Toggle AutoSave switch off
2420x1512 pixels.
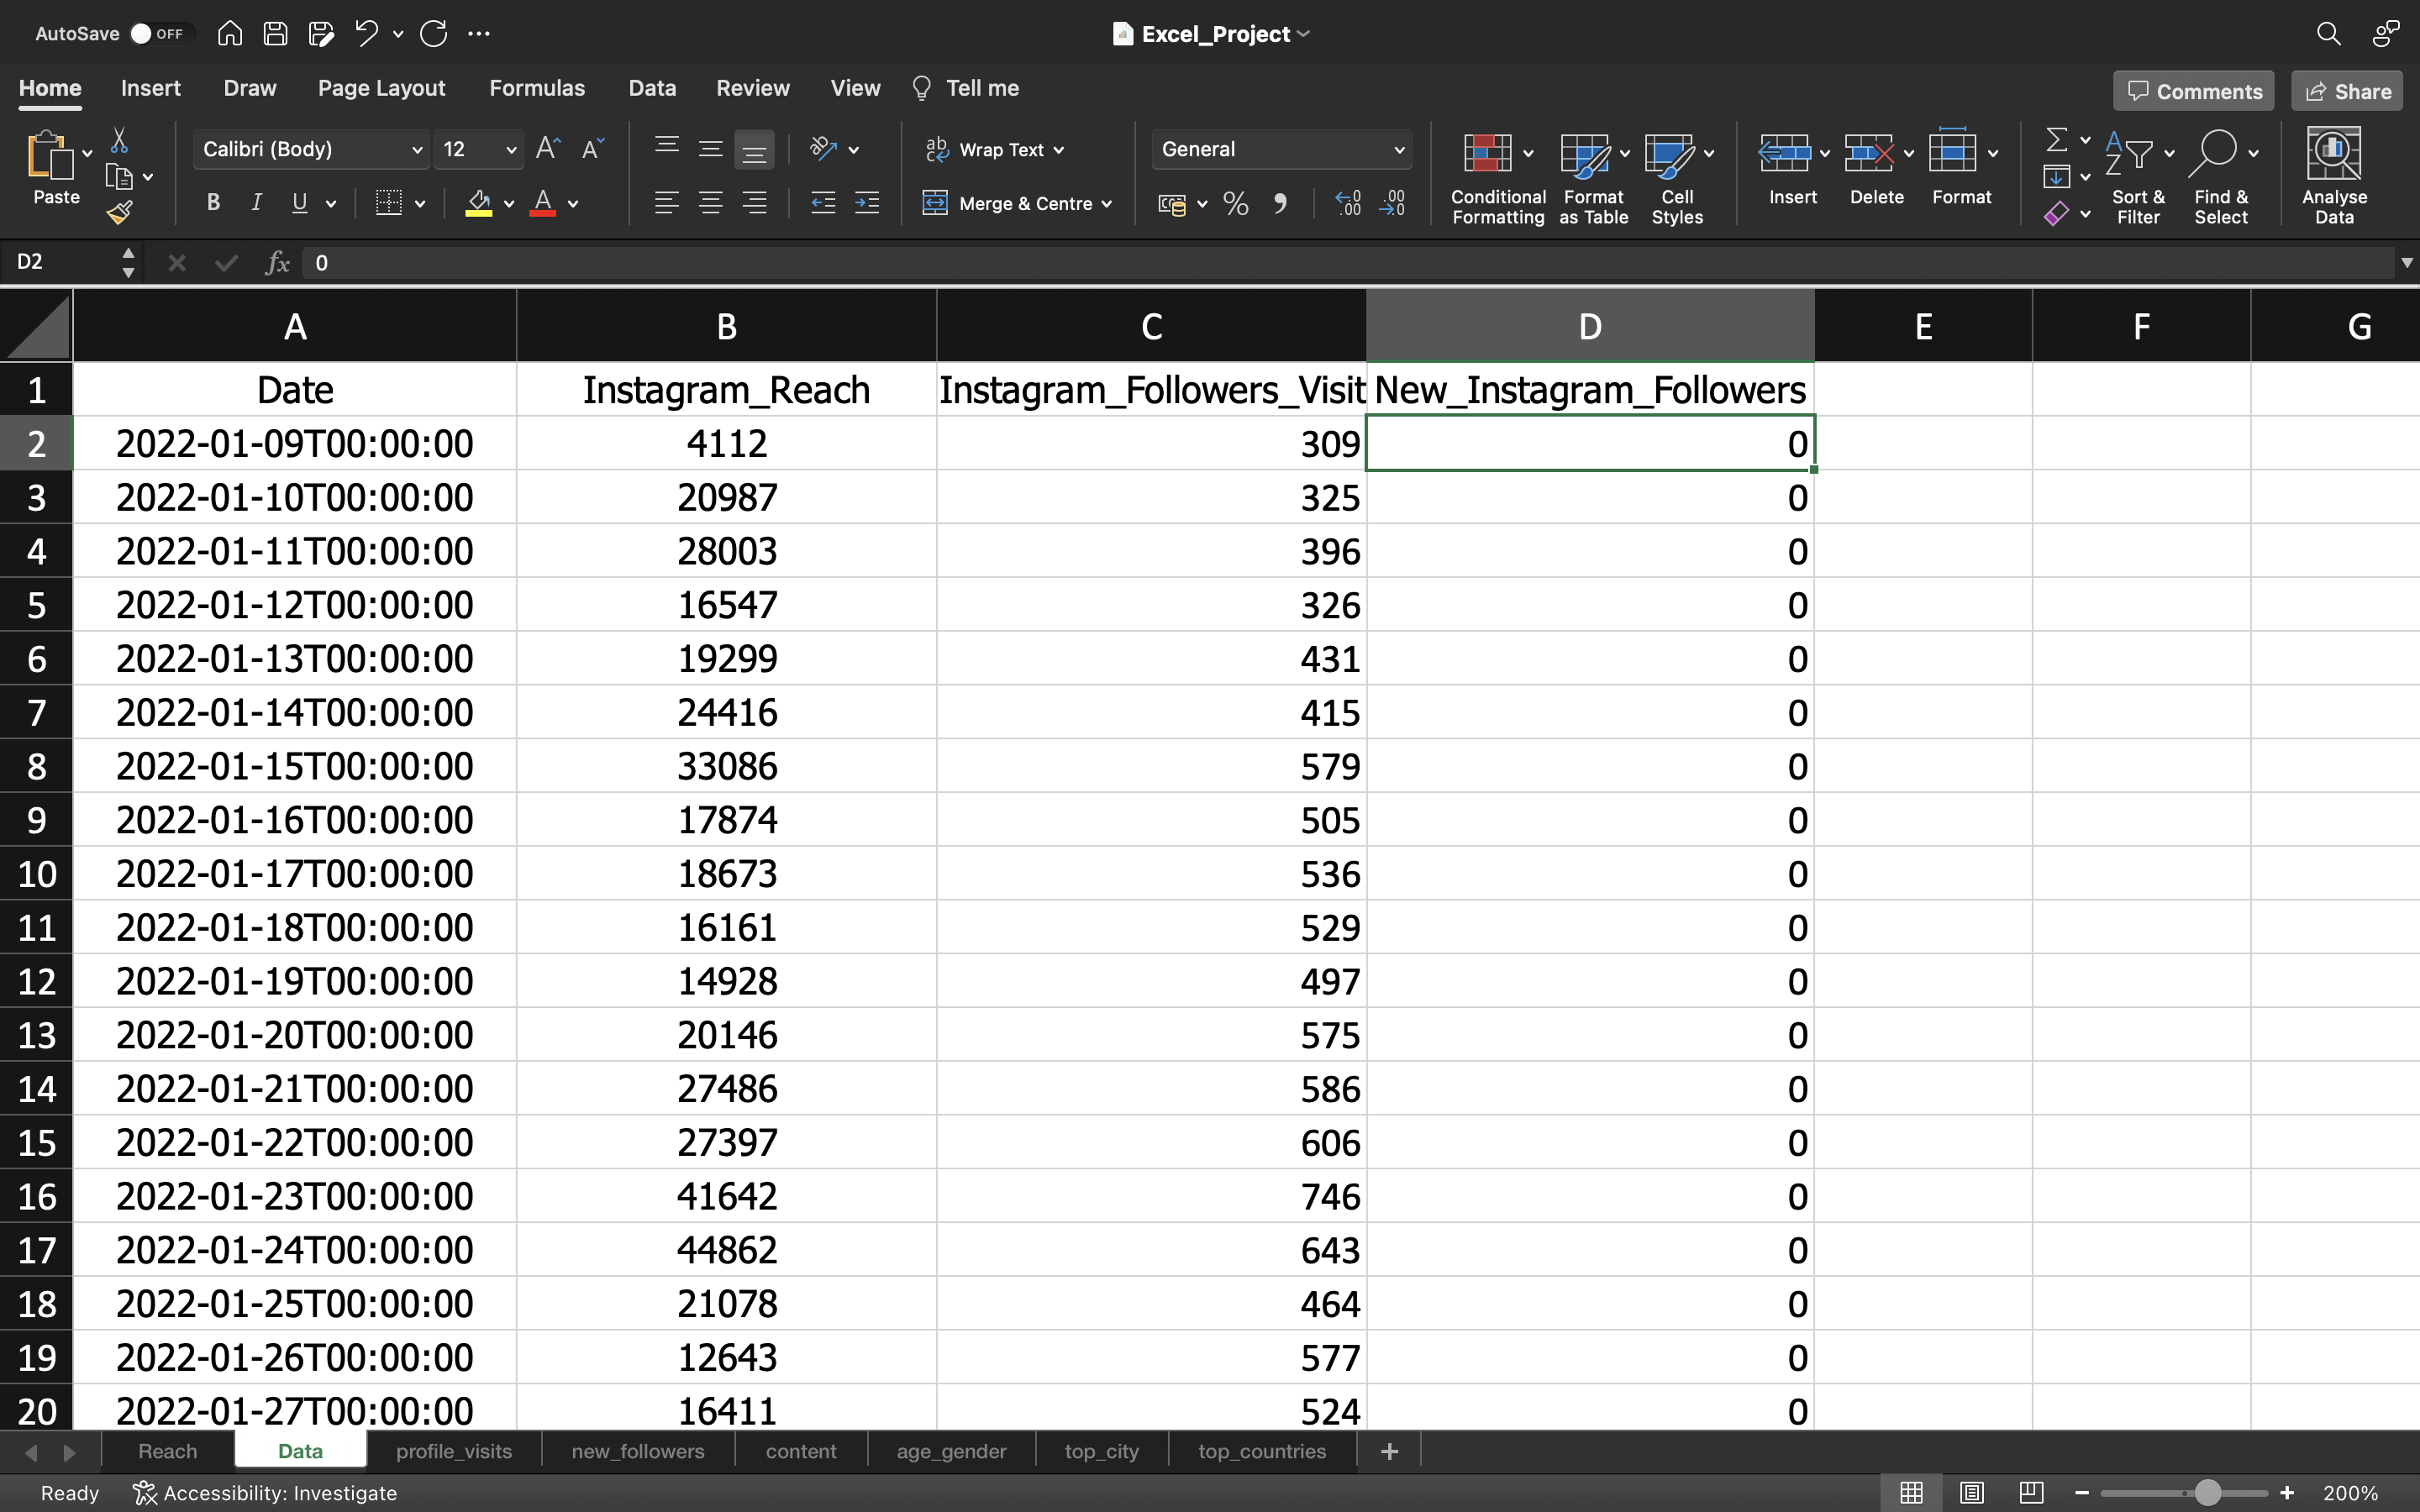point(138,33)
